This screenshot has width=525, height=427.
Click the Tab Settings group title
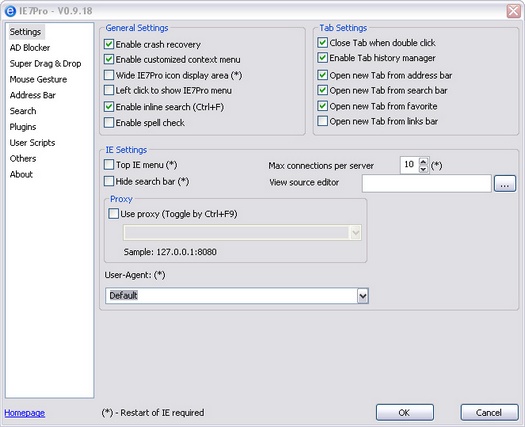tap(343, 28)
